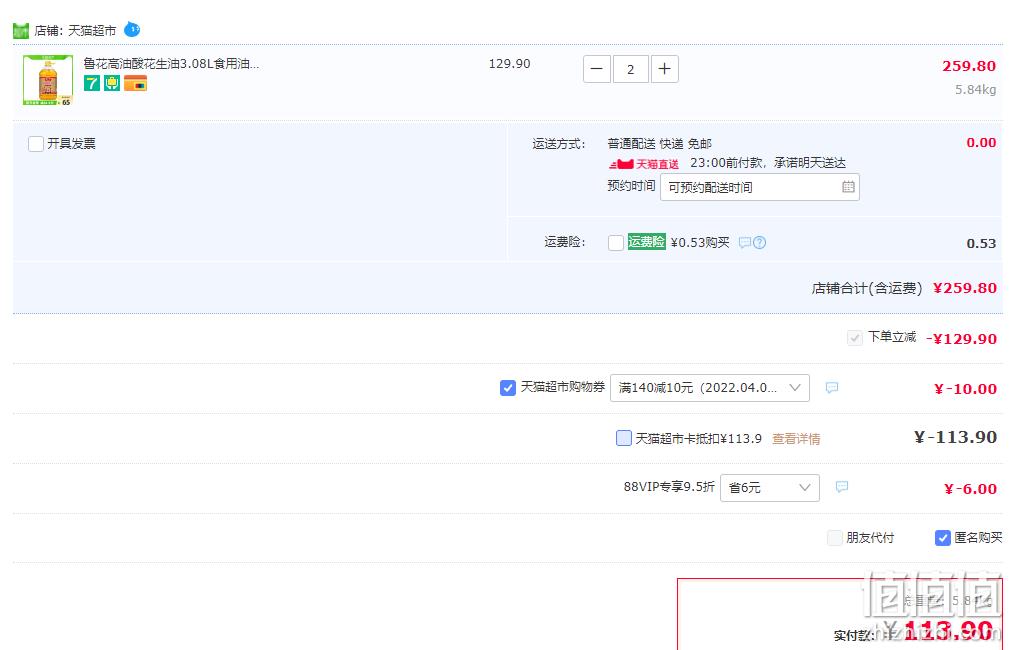
Task: Click the orange card payment badge
Action: point(135,83)
